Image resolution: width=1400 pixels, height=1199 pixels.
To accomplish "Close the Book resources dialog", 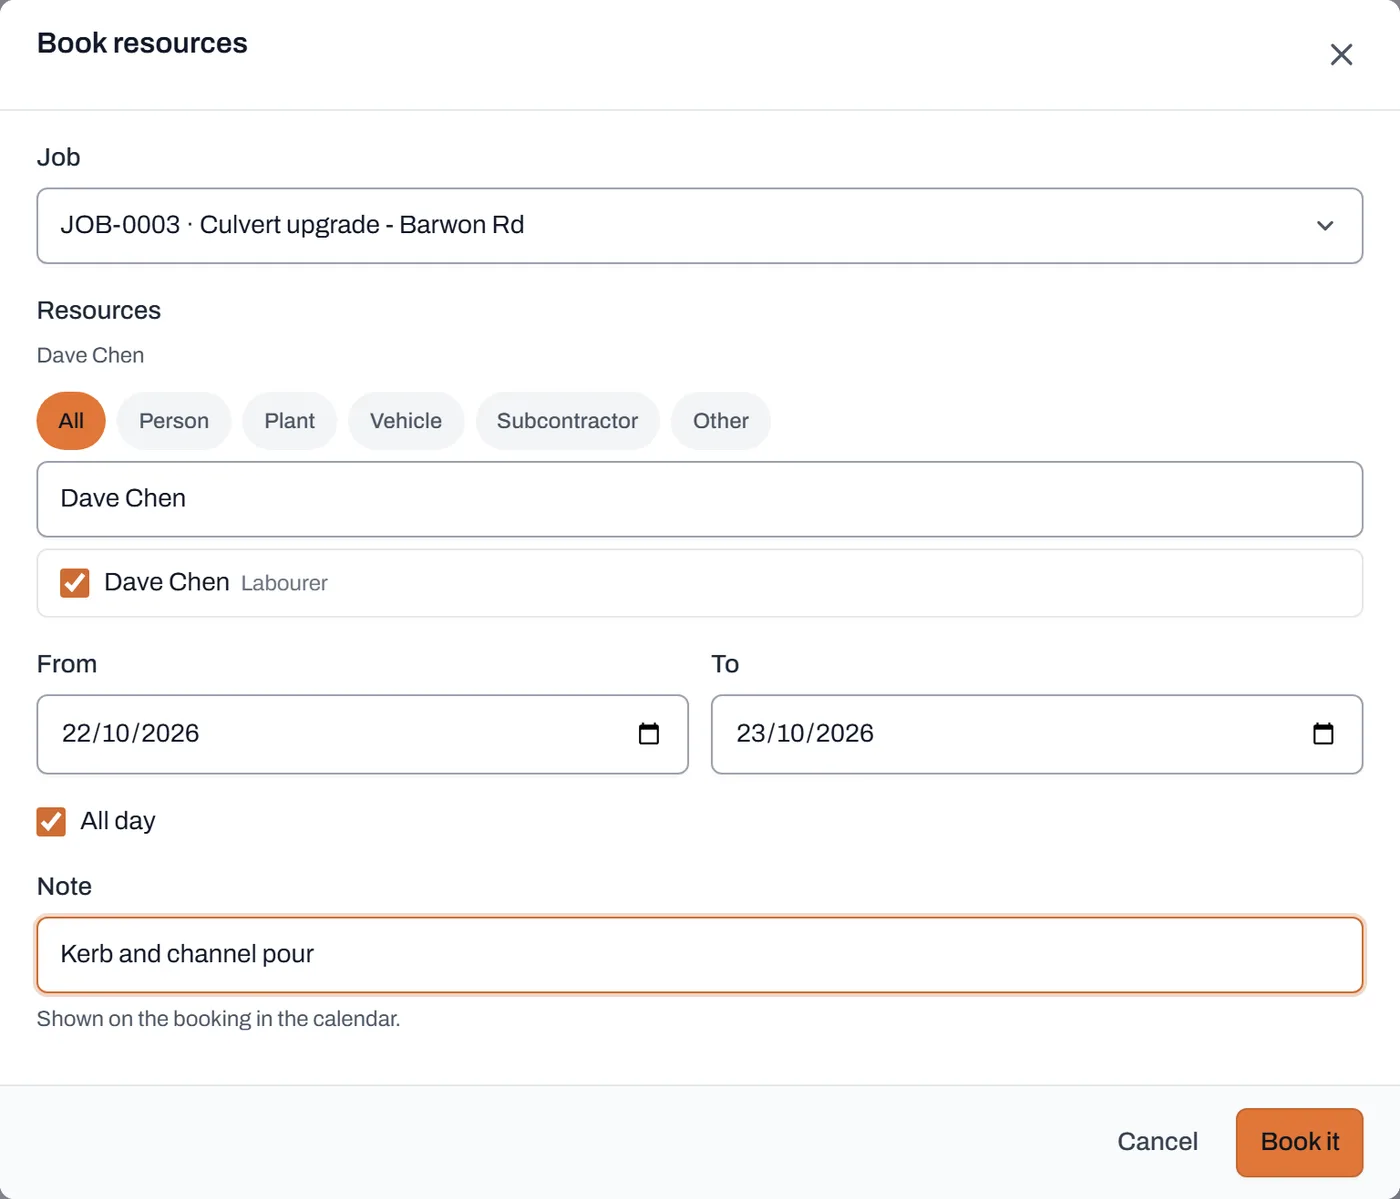I will click(1341, 54).
